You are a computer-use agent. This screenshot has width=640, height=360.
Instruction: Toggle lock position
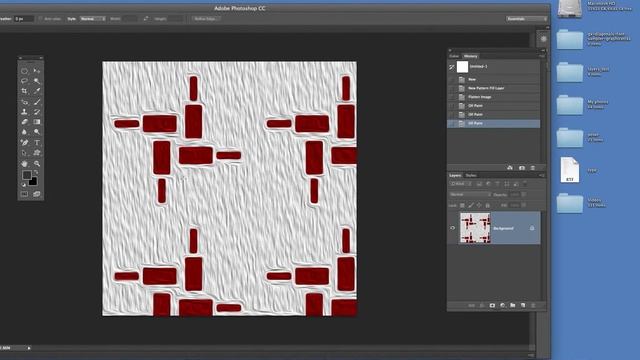point(479,205)
